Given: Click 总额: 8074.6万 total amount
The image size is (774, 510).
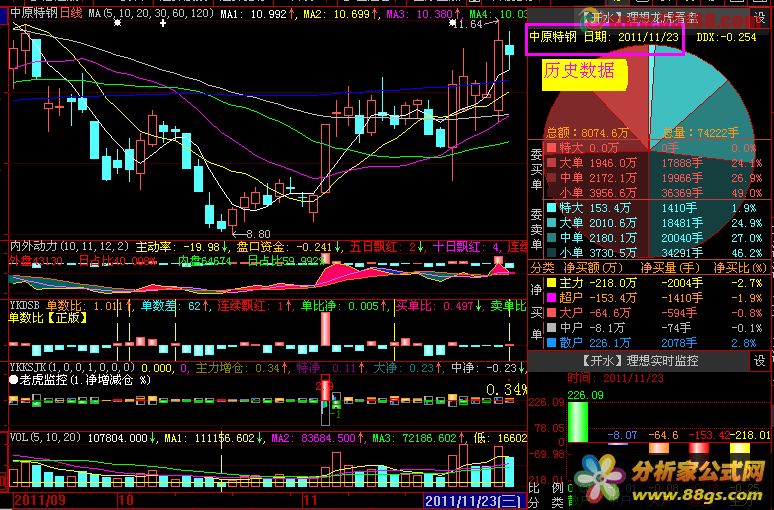Looking at the screenshot, I should coord(587,133).
